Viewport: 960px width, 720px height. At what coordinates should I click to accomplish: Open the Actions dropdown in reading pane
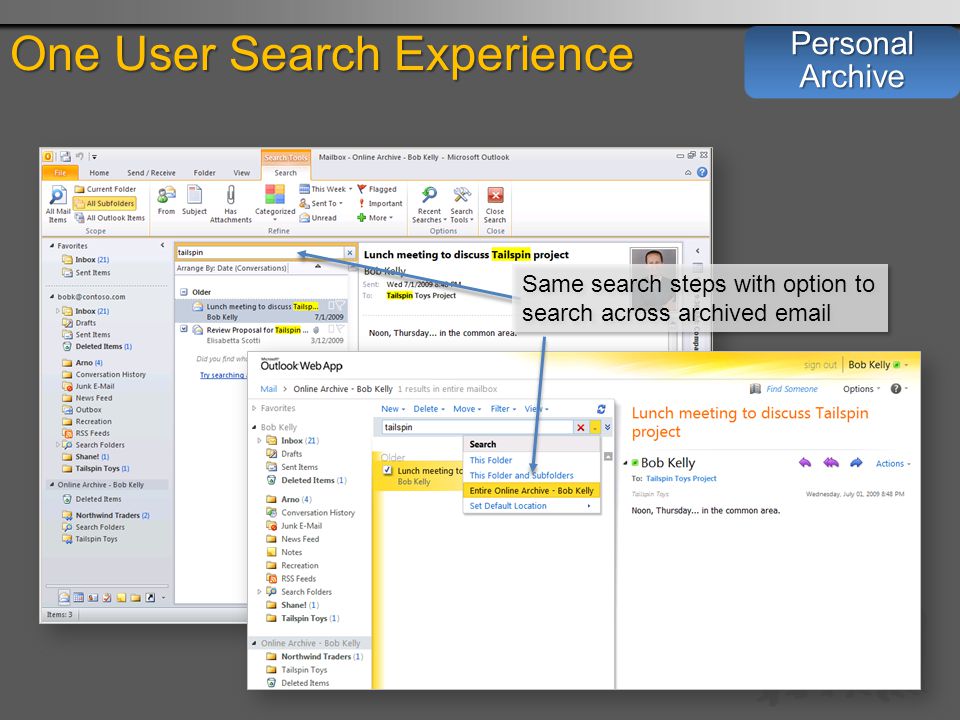(x=893, y=464)
